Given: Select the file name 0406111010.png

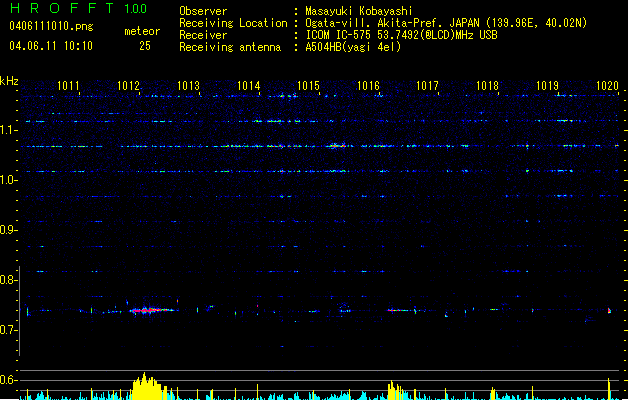Looking at the screenshot, I should point(51,26).
